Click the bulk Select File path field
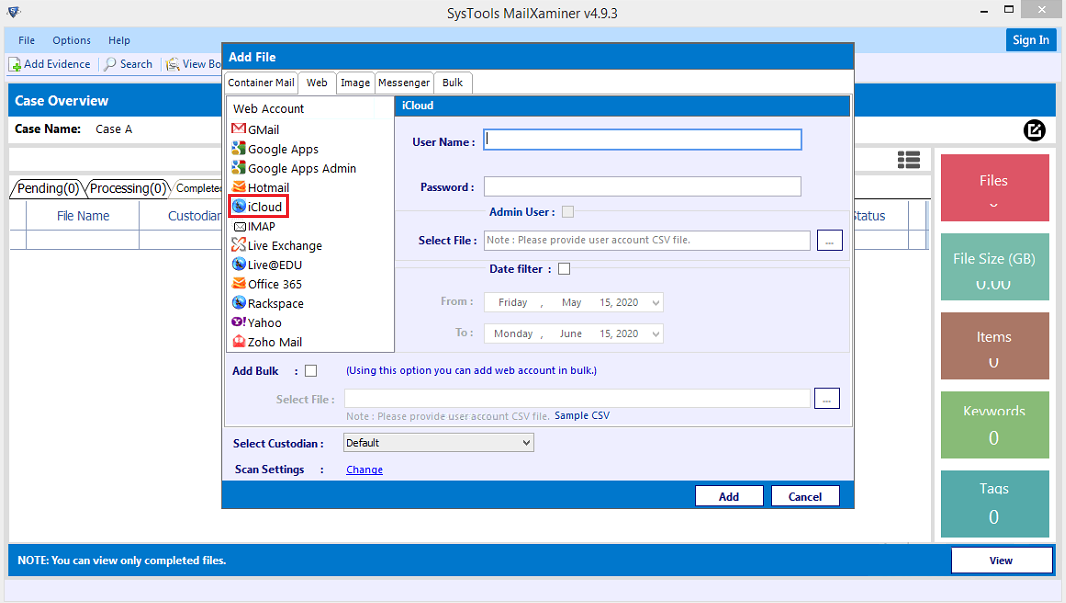This screenshot has width=1066, height=603. (x=577, y=399)
